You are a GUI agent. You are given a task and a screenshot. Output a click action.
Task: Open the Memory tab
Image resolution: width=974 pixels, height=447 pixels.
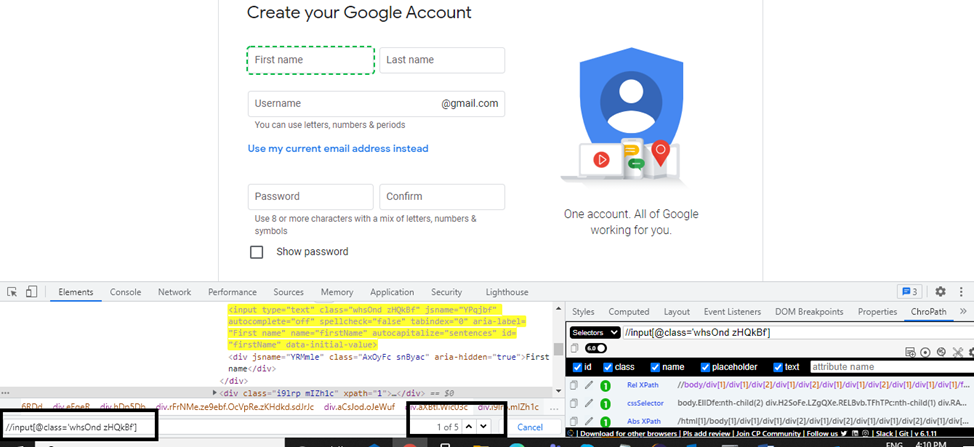coord(337,292)
